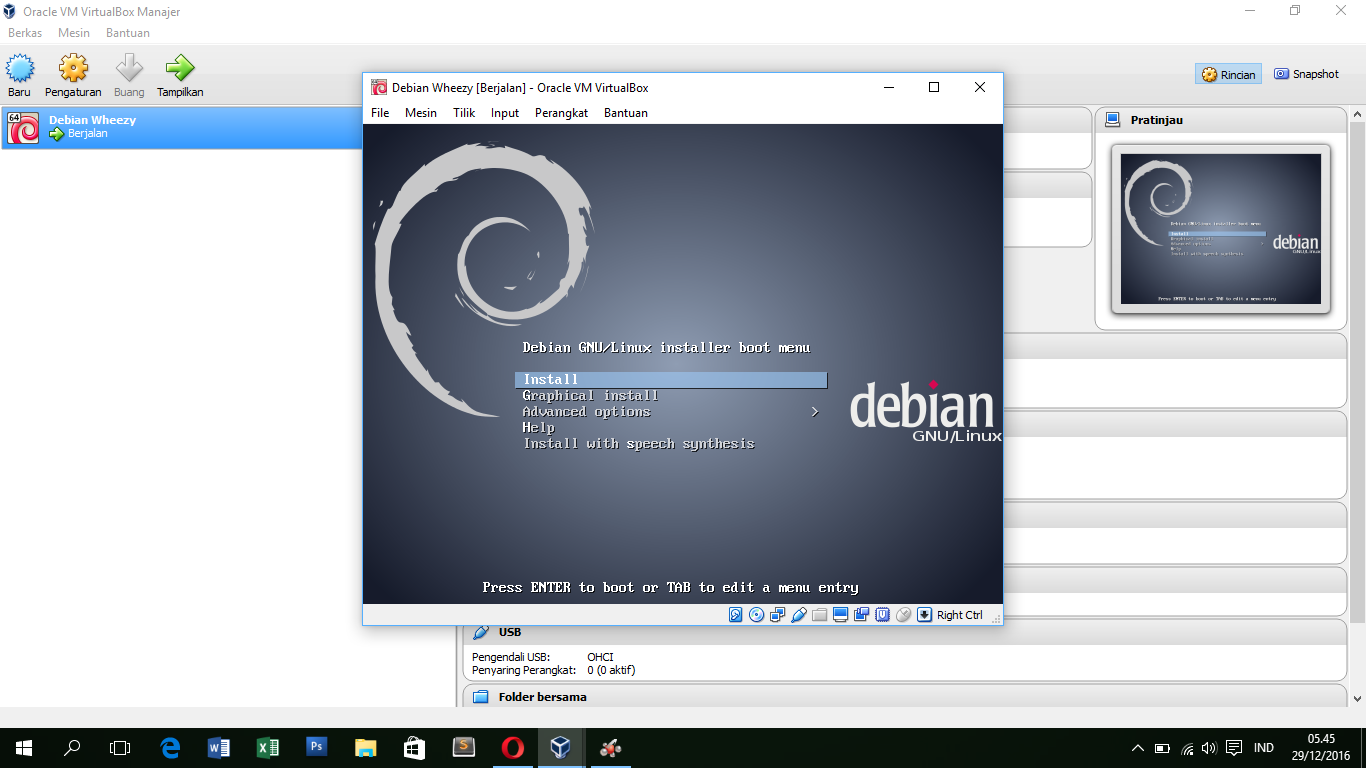Open the Windows Store taskbar icon
This screenshot has height=768, width=1366.
point(415,748)
